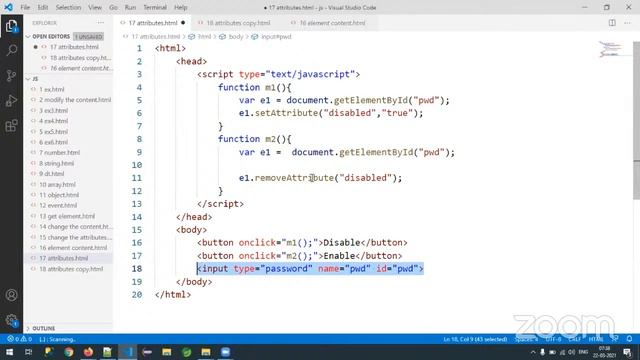Open 13 get element.html file
Screen dimensions: 640x360
tap(67, 216)
